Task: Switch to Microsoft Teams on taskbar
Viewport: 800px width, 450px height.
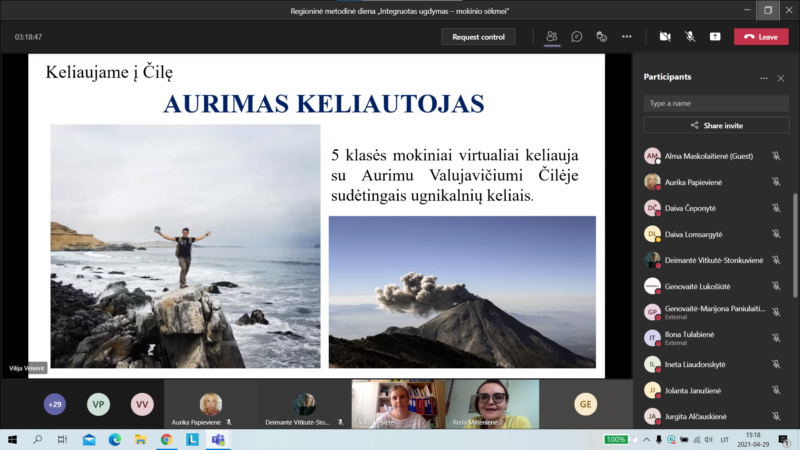Action: (x=218, y=439)
